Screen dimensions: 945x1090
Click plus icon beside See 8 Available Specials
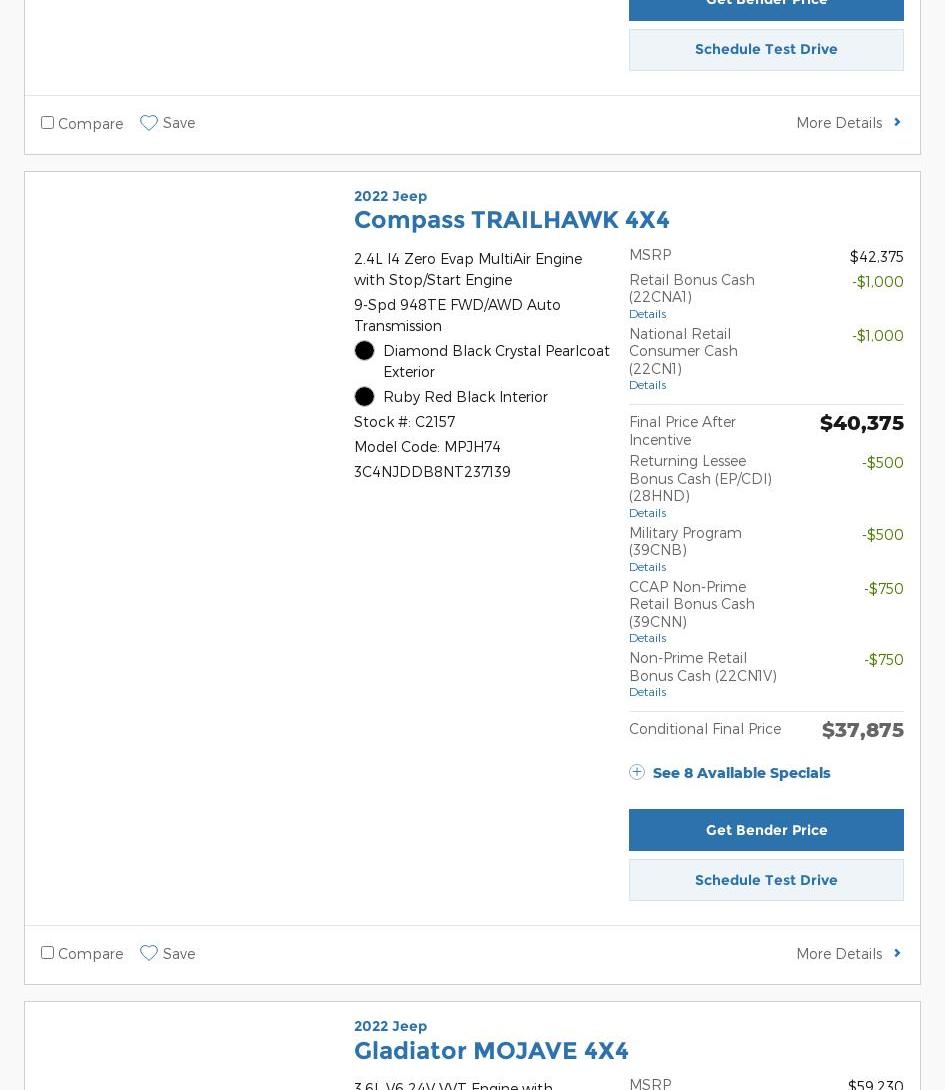click(637, 772)
